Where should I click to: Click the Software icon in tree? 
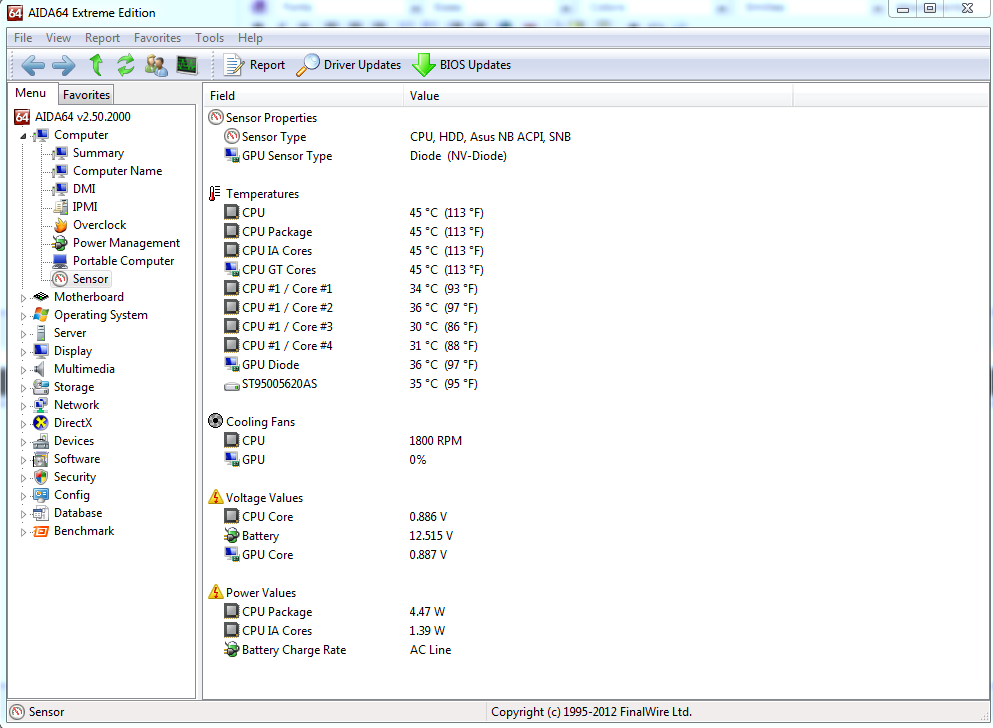[41, 459]
